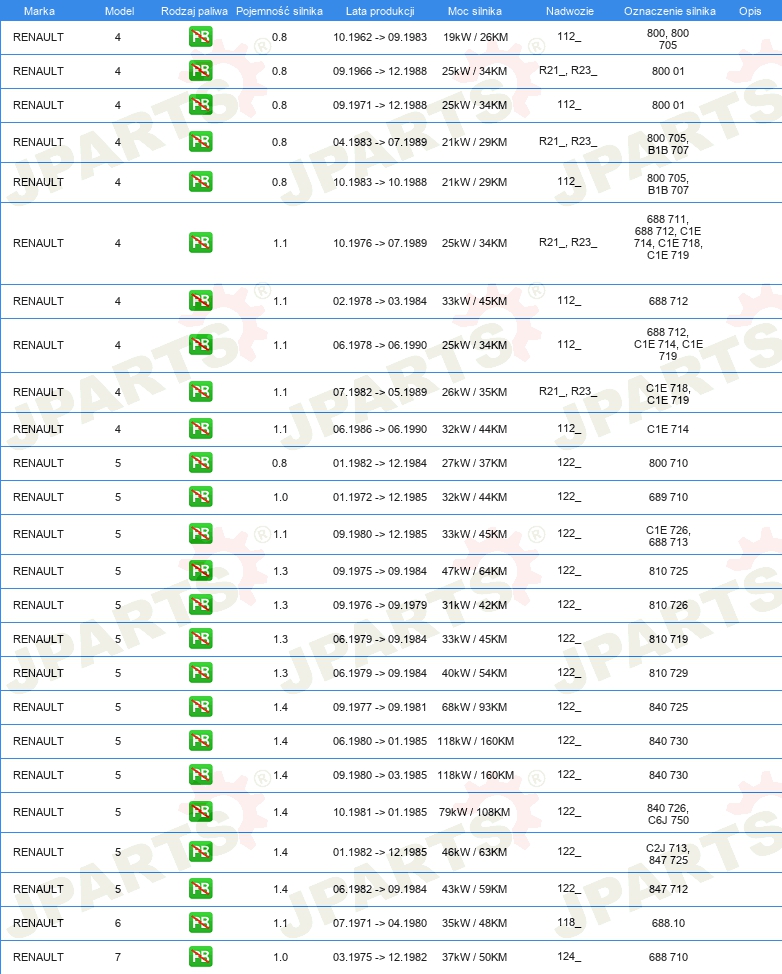Select the 27kW / 37KM power cell
The width and height of the screenshot is (782, 974).
click(x=475, y=463)
